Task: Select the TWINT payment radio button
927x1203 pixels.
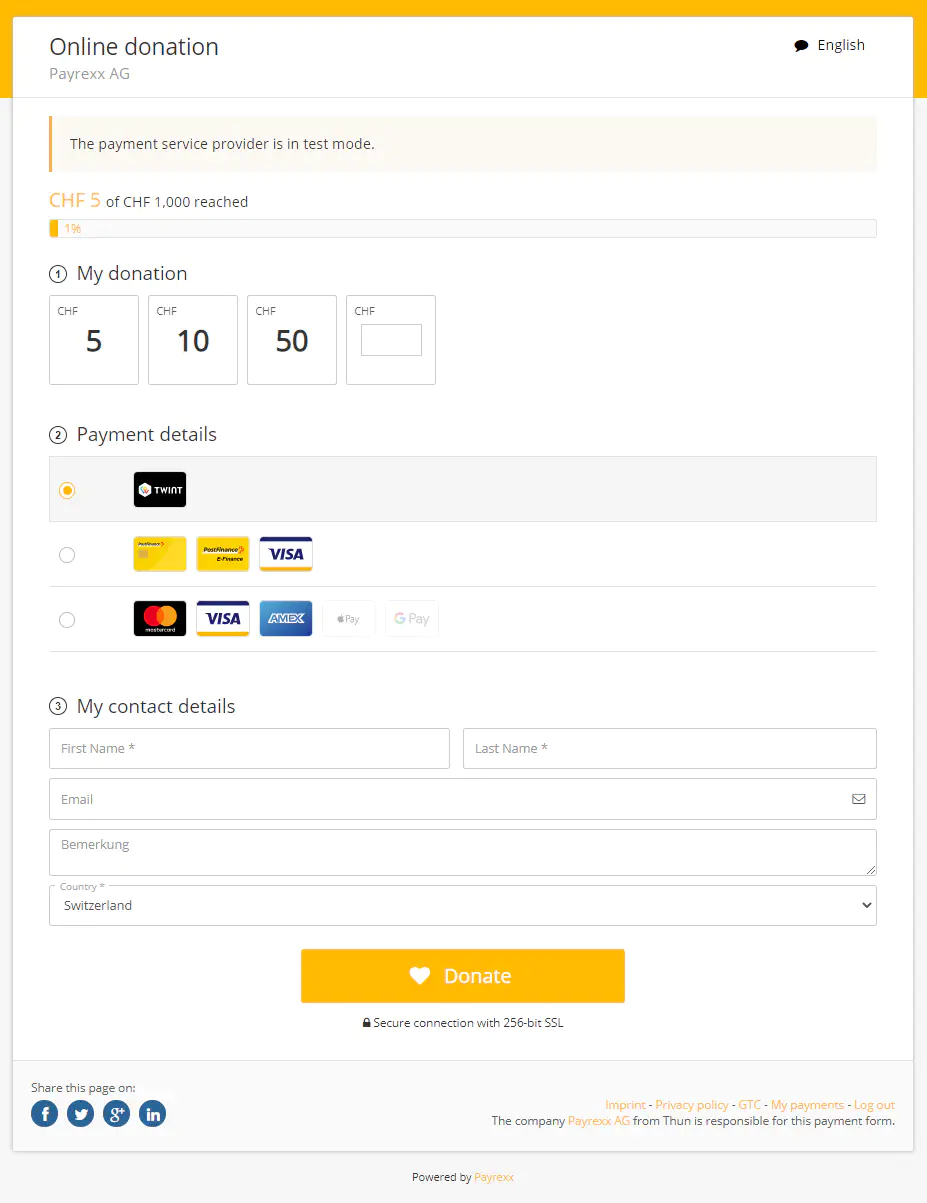Action: tap(67, 490)
